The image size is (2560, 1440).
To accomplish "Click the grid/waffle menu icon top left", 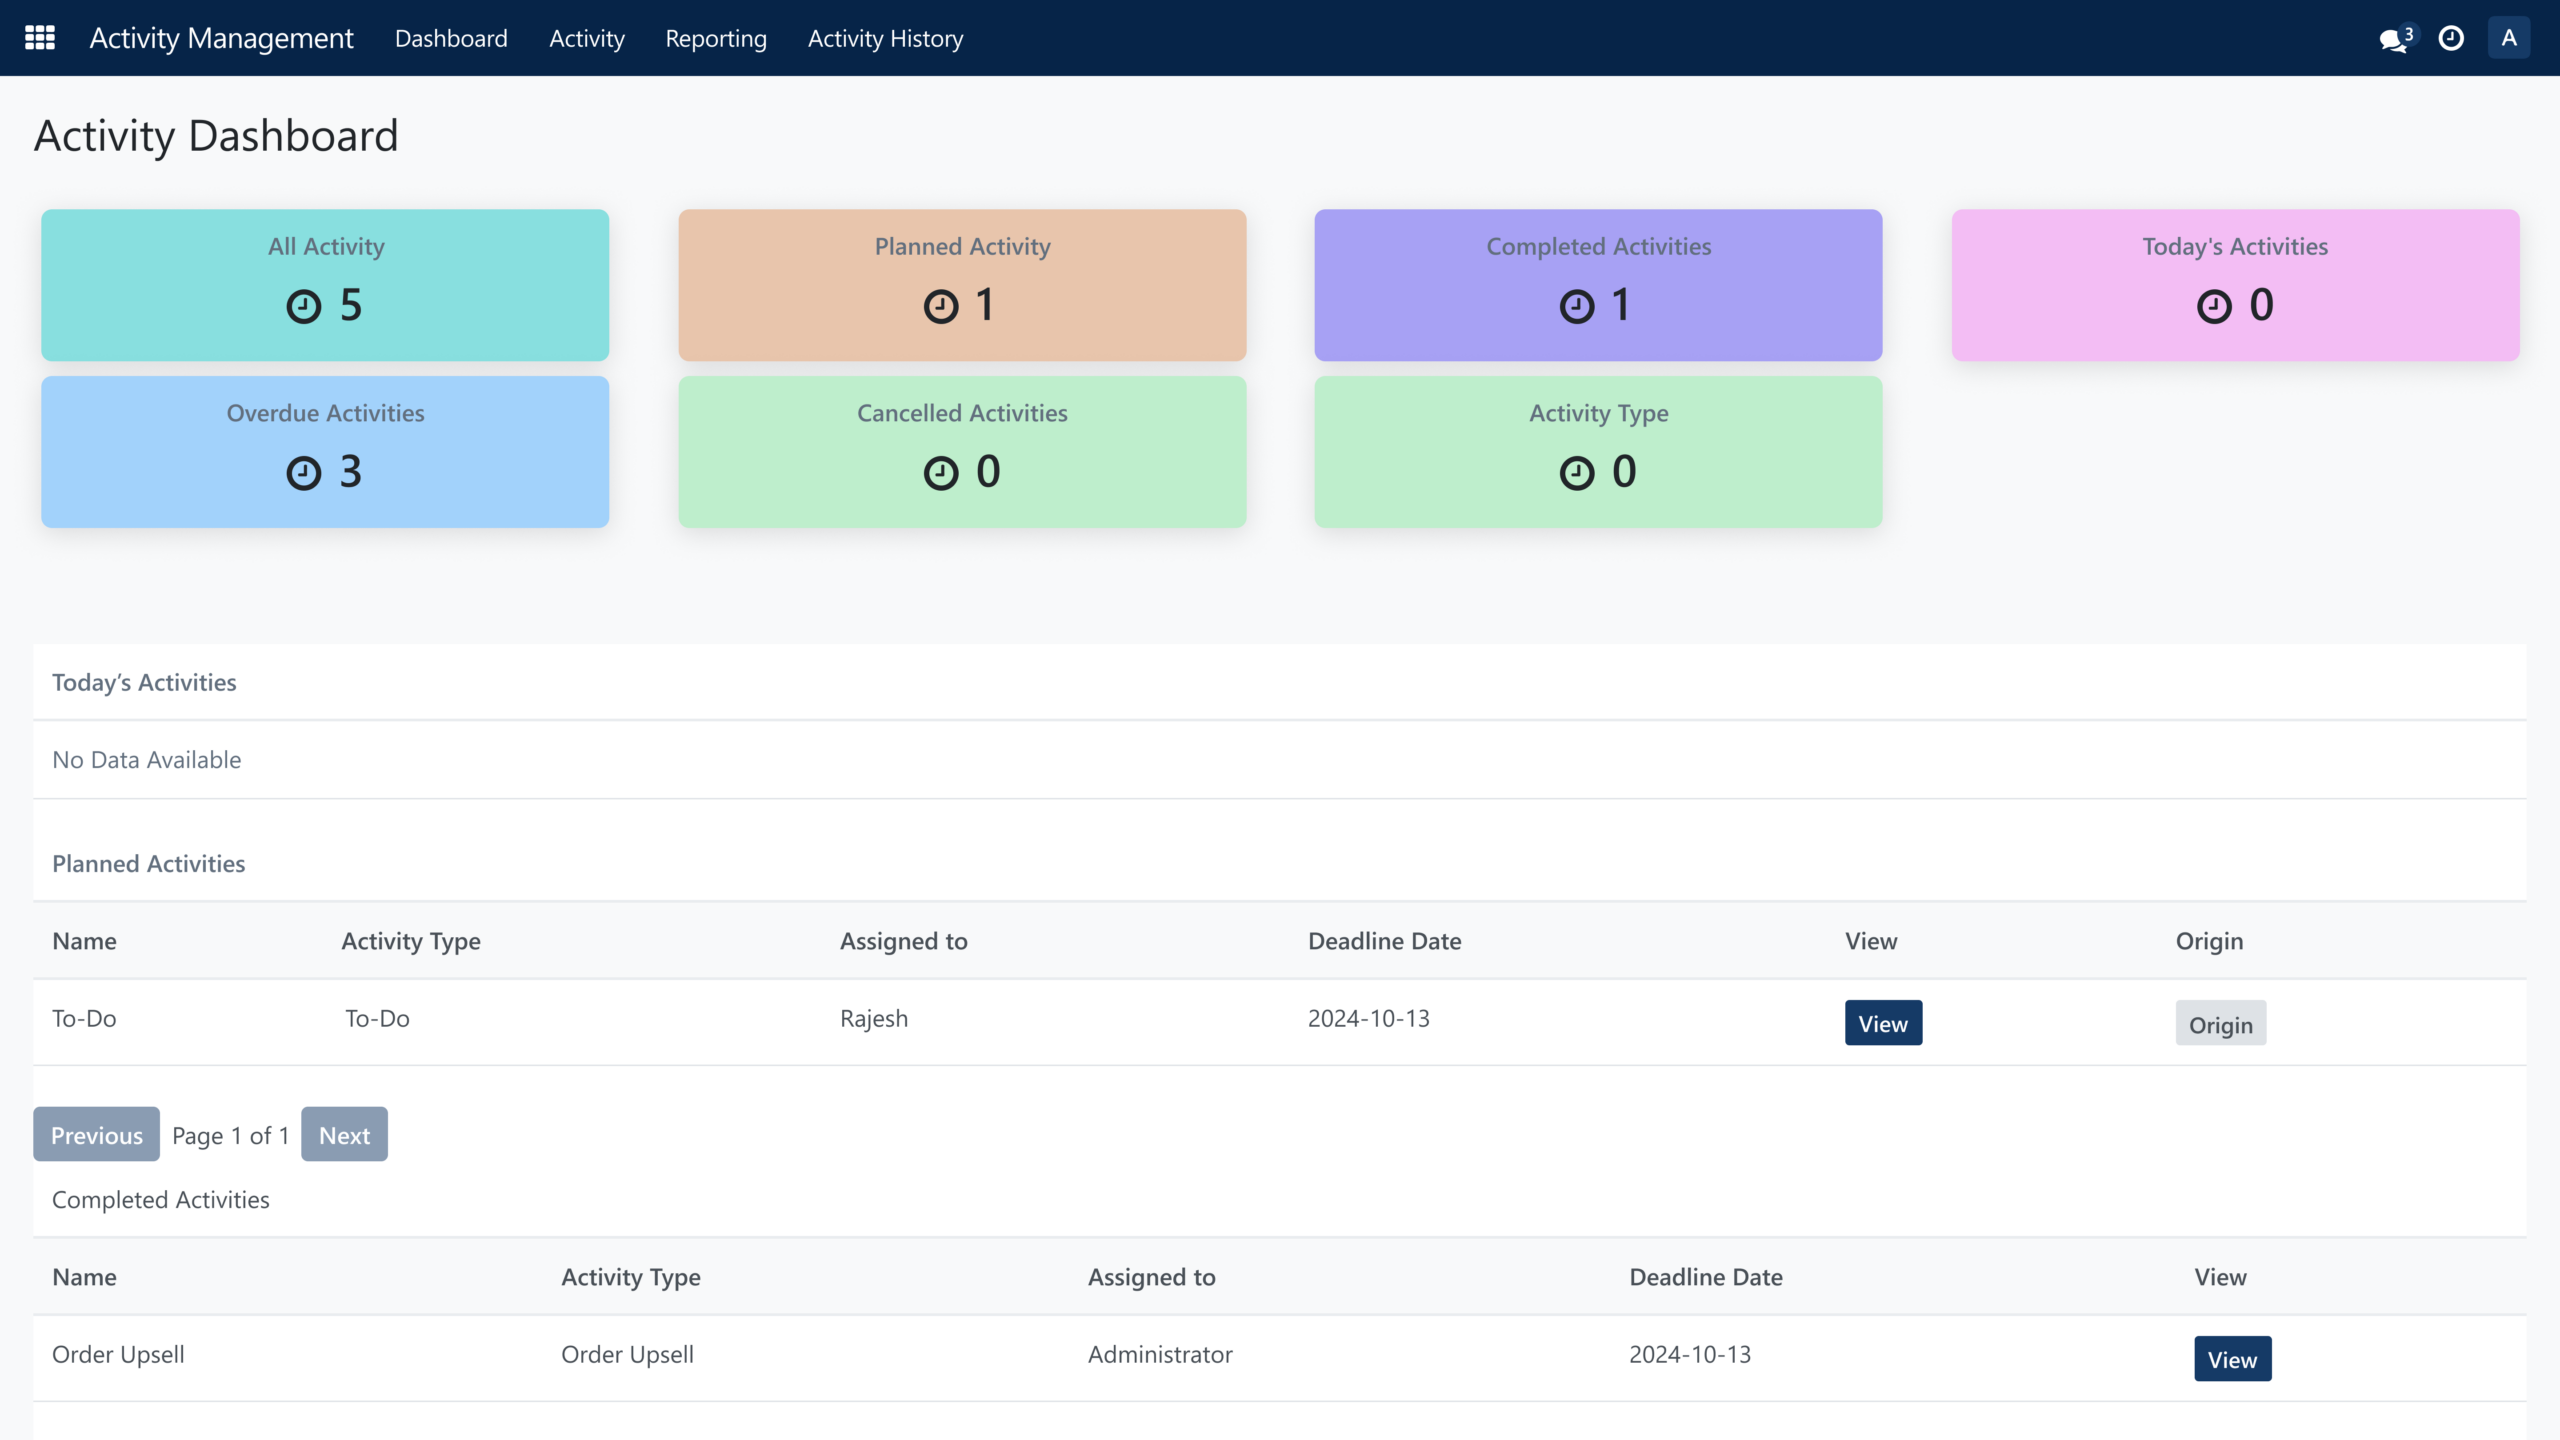I will [x=39, y=37].
